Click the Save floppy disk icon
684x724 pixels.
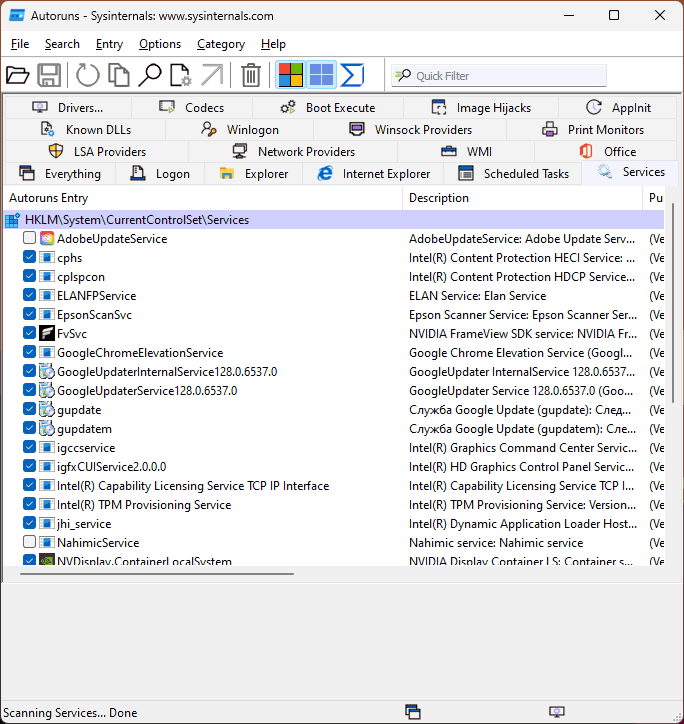(49, 75)
